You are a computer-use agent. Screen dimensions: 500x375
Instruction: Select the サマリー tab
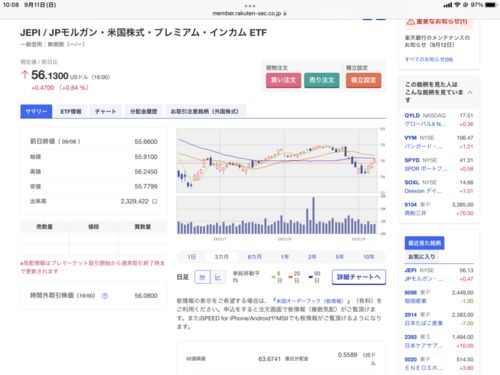pos(36,111)
